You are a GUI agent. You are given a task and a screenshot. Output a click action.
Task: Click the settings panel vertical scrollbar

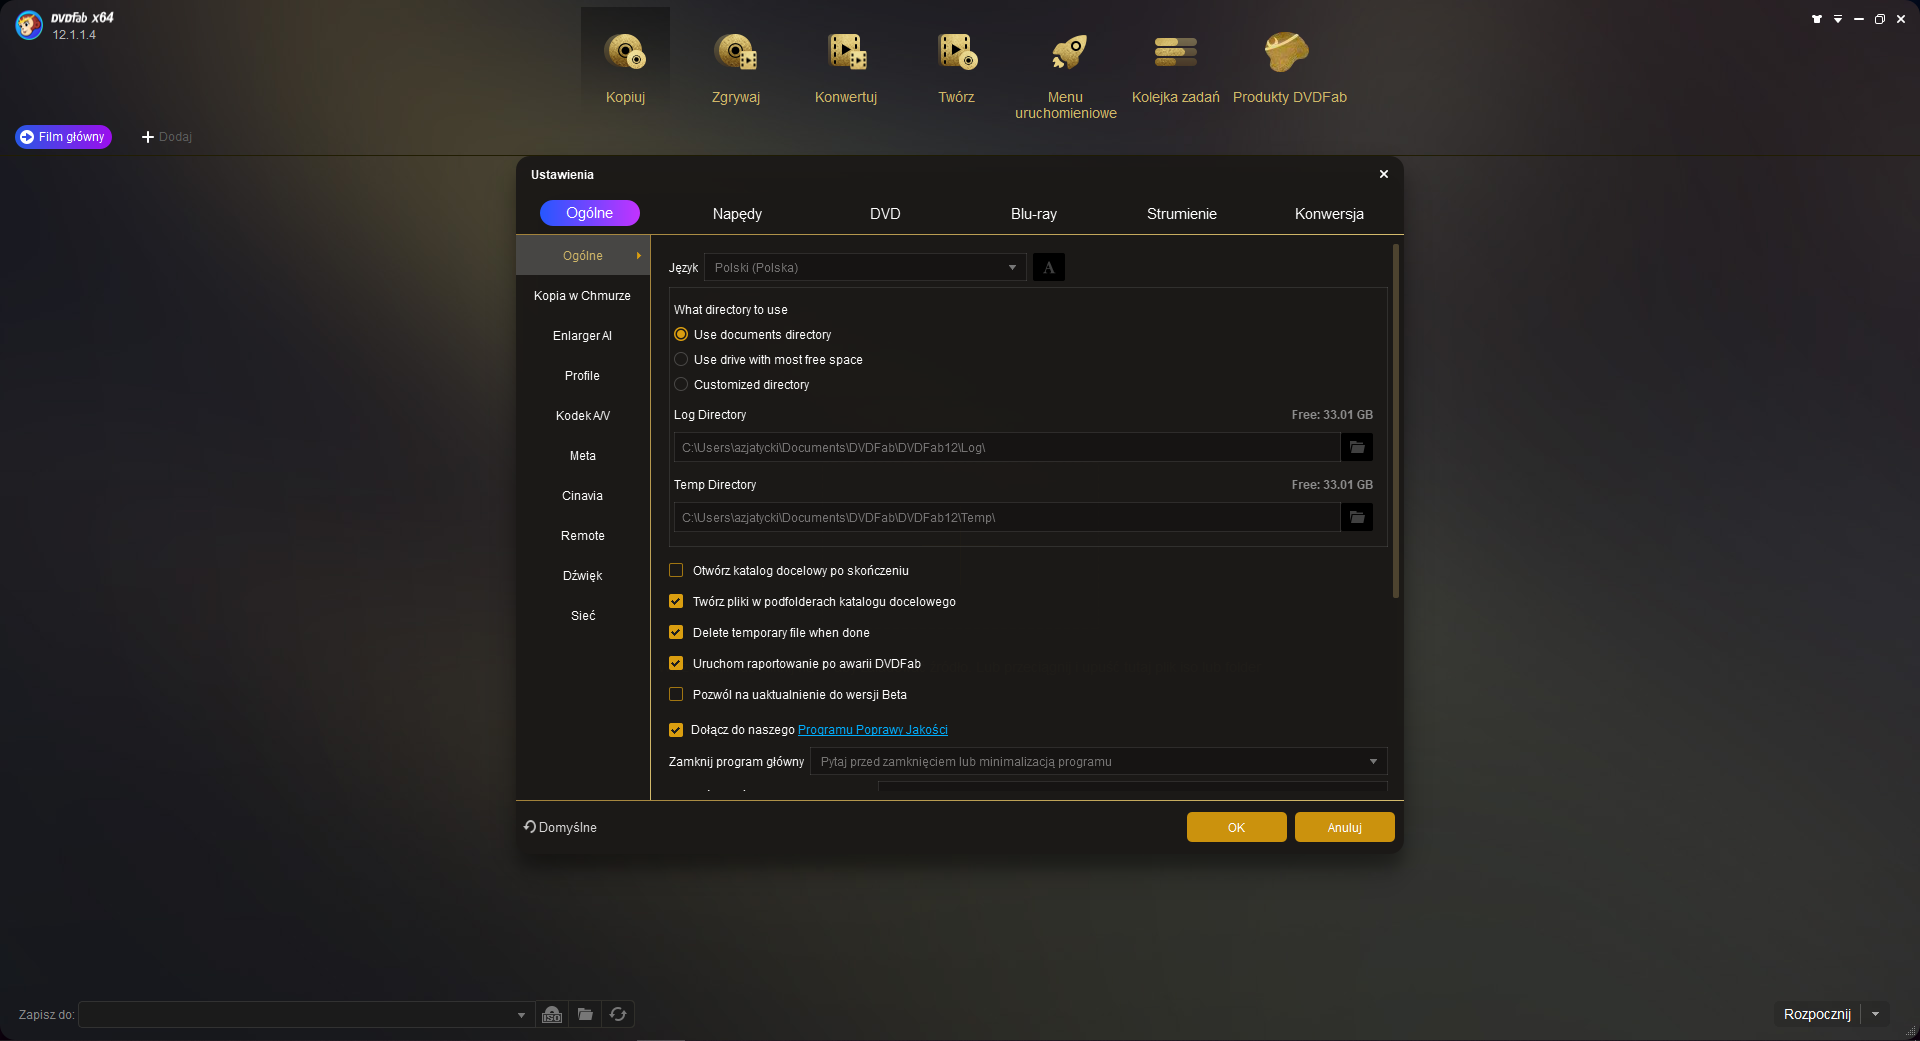tap(1396, 420)
